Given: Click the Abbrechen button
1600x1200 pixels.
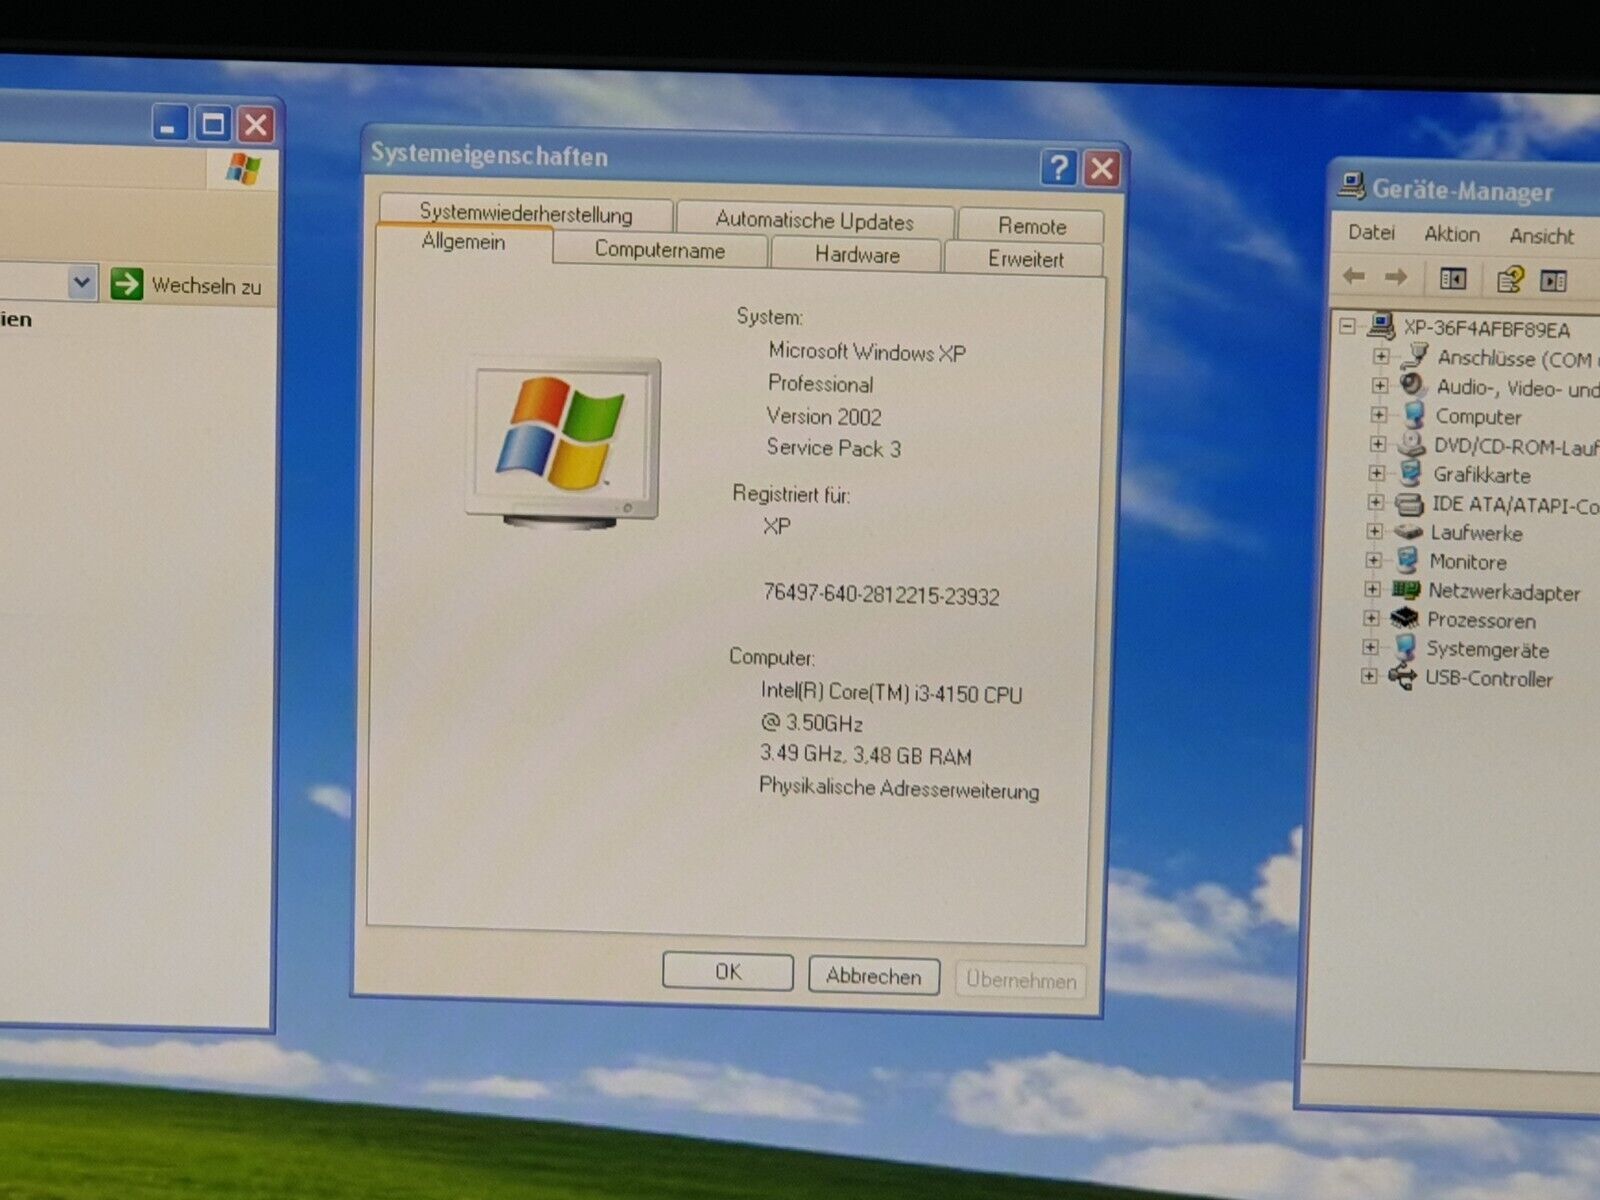Looking at the screenshot, I should point(873,976).
